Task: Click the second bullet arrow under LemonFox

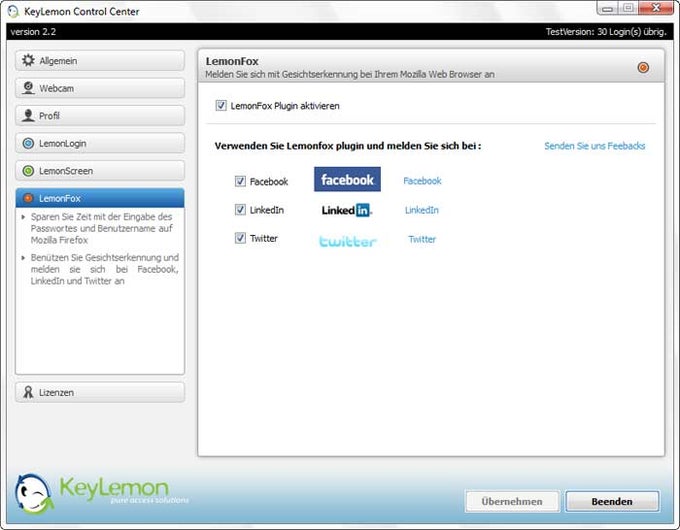Action: click(x=23, y=258)
